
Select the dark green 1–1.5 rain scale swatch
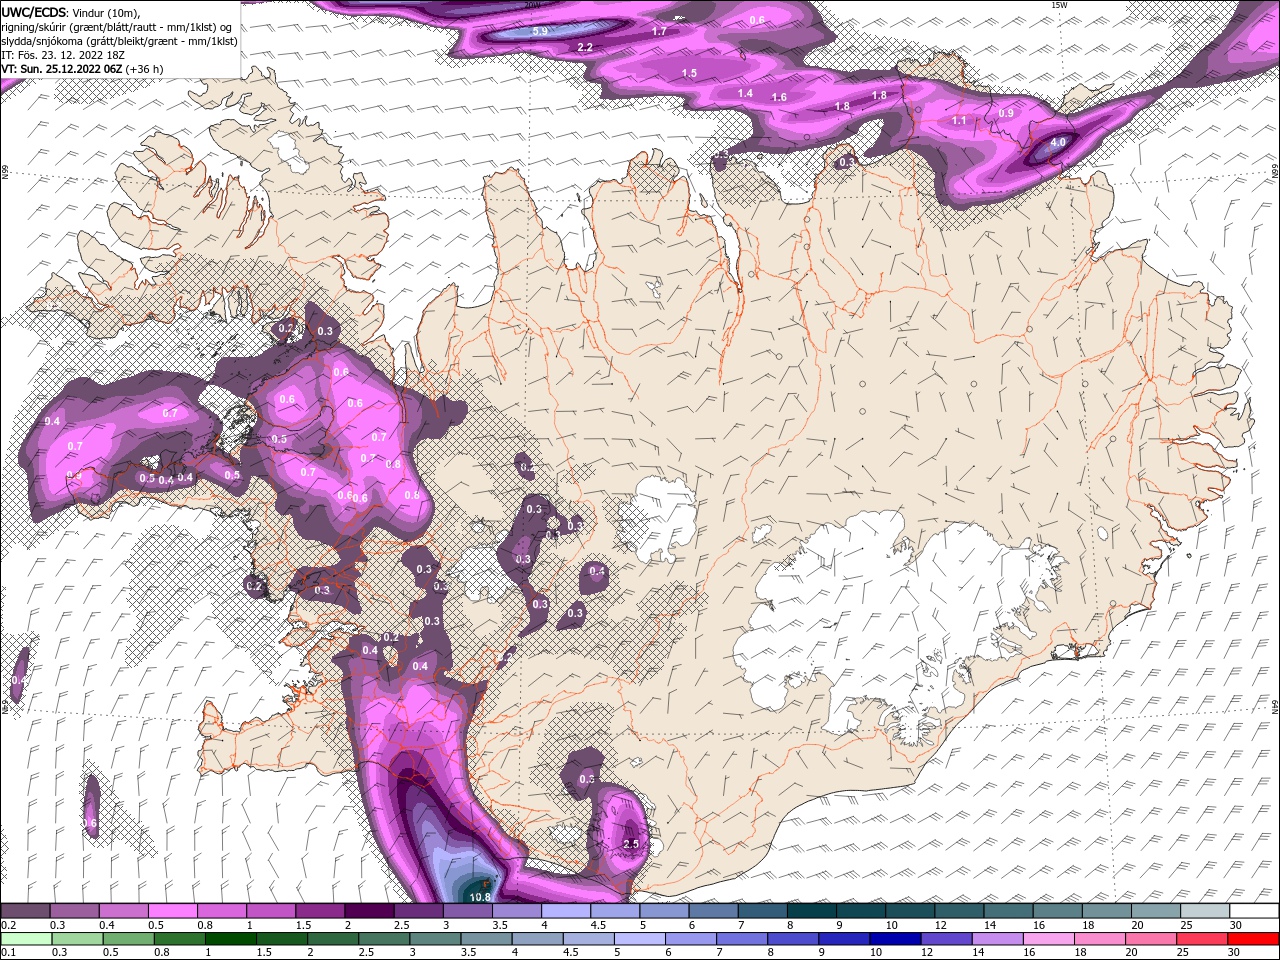230,938
